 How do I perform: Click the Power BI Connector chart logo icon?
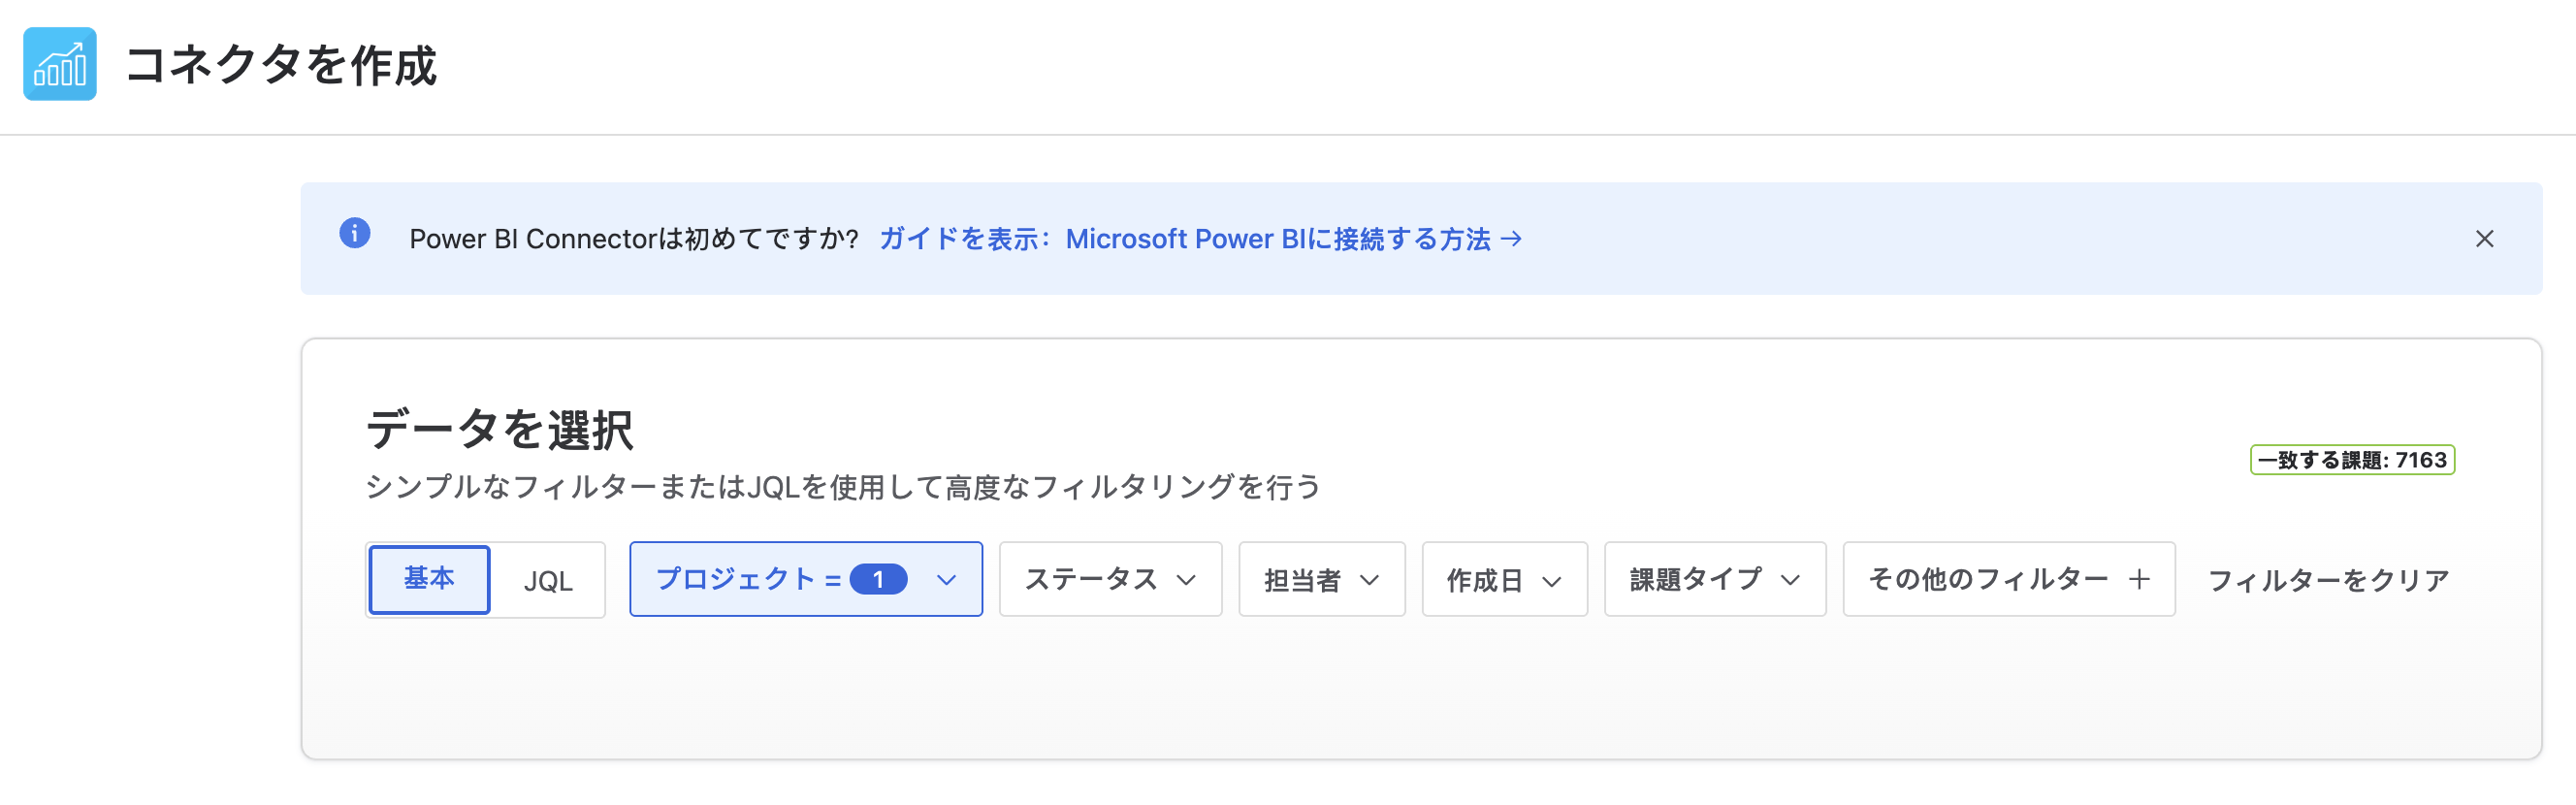60,64
